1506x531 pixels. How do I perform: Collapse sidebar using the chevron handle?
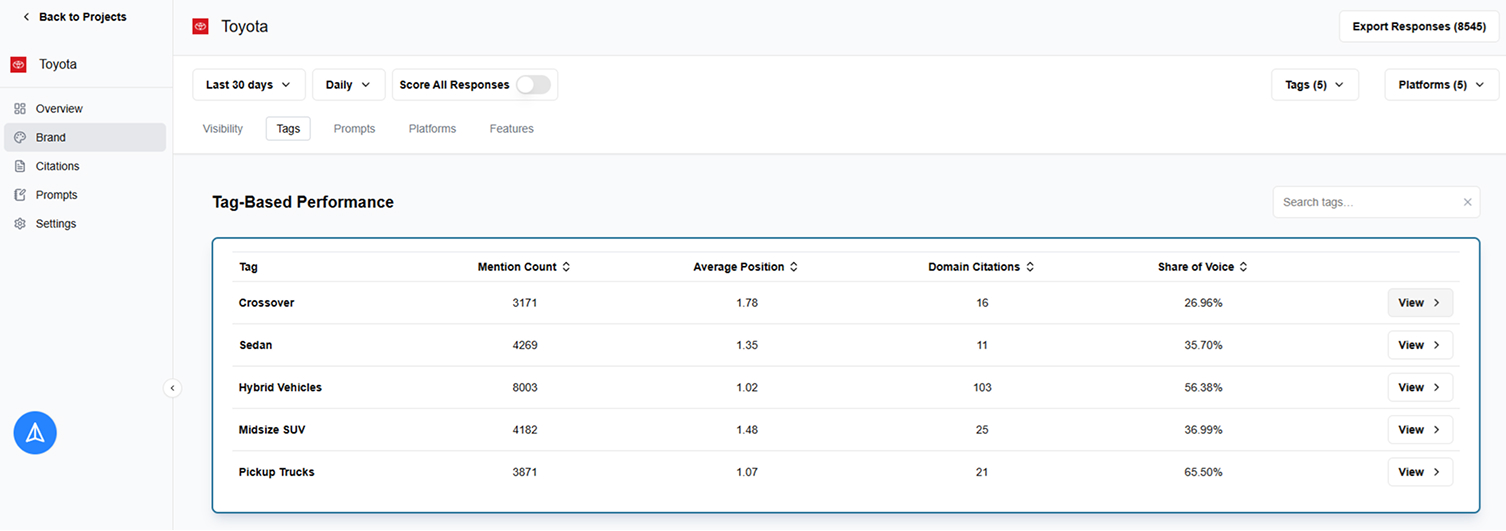point(172,388)
